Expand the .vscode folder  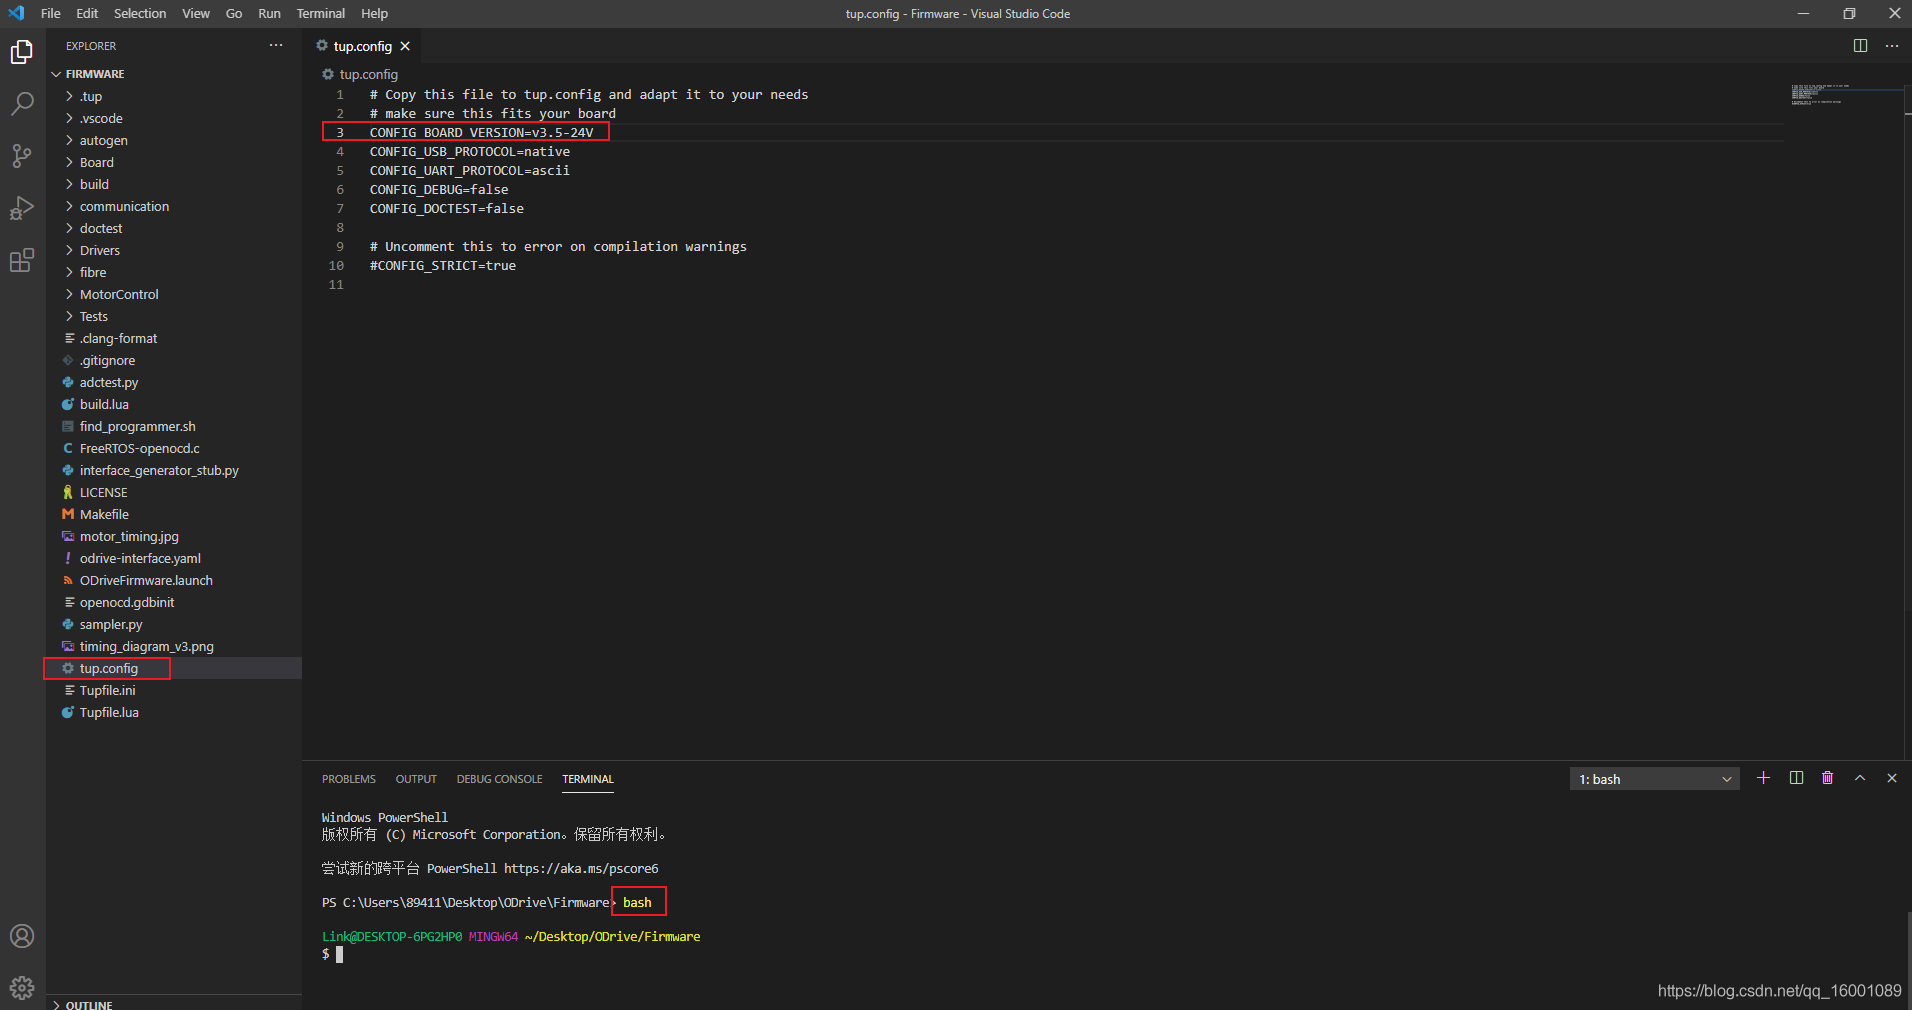pos(101,118)
